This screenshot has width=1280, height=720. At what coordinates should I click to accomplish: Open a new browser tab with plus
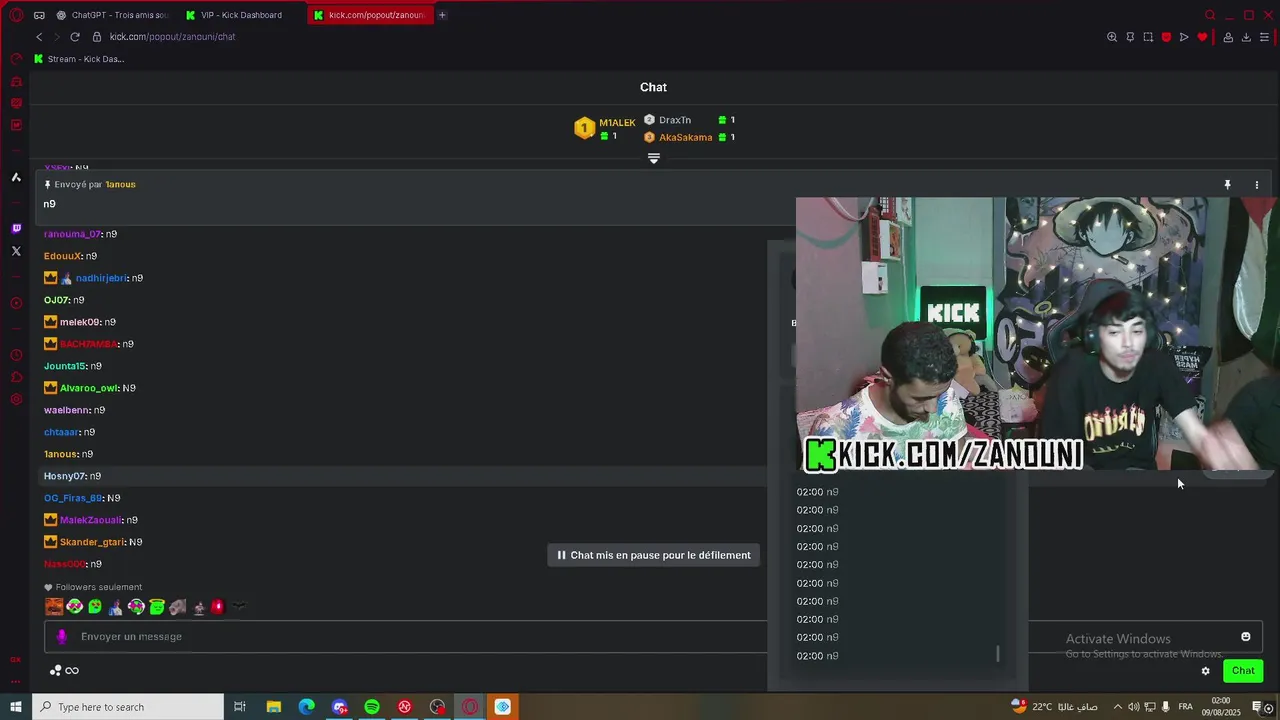pos(442,15)
